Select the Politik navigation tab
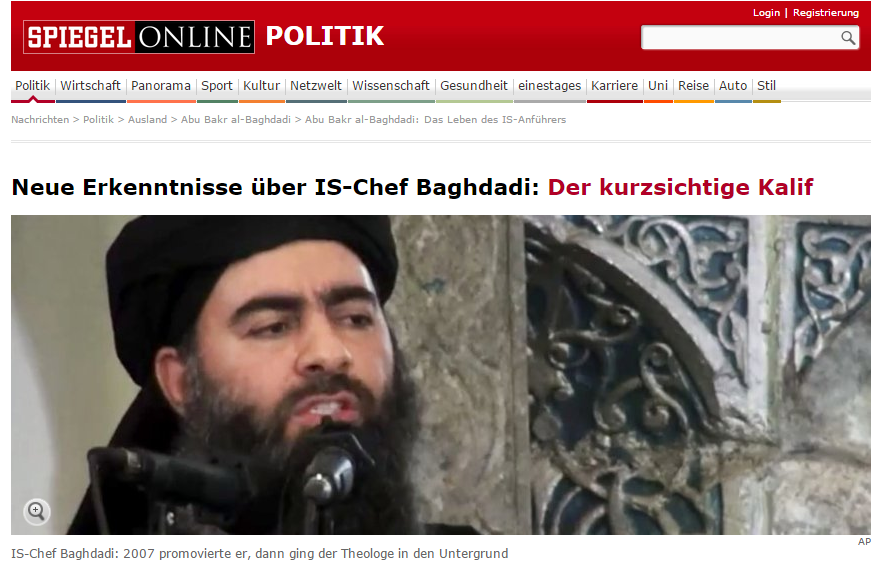874x567 pixels. click(32, 86)
